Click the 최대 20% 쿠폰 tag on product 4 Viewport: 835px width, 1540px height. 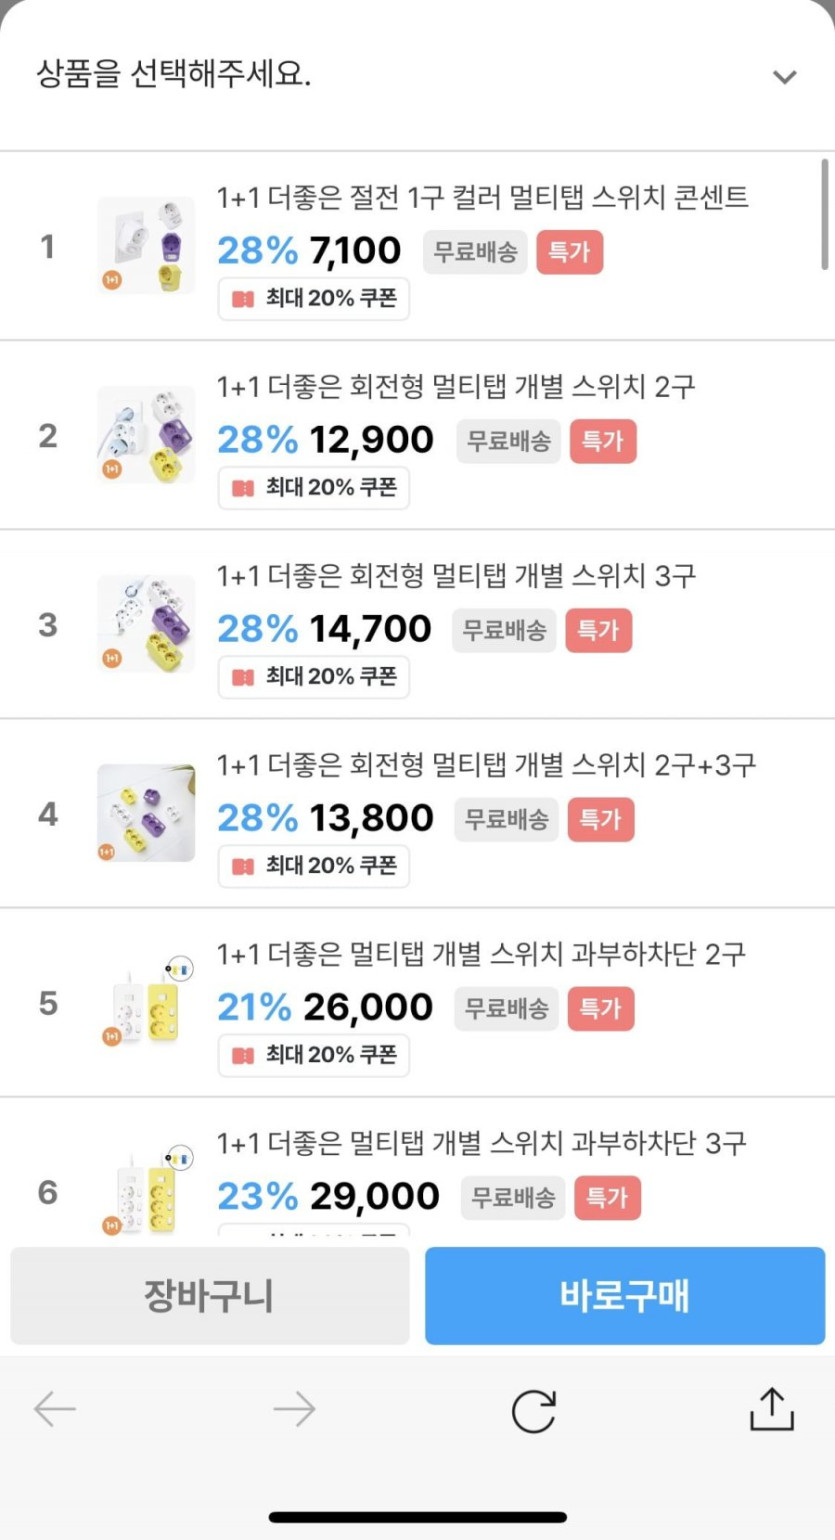point(314,866)
